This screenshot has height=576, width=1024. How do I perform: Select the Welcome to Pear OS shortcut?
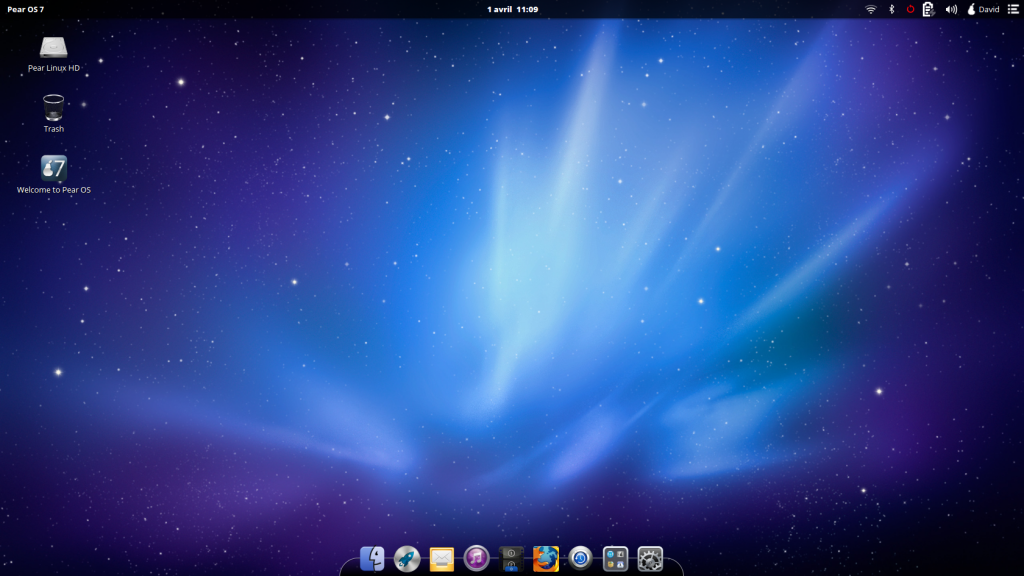[54, 168]
